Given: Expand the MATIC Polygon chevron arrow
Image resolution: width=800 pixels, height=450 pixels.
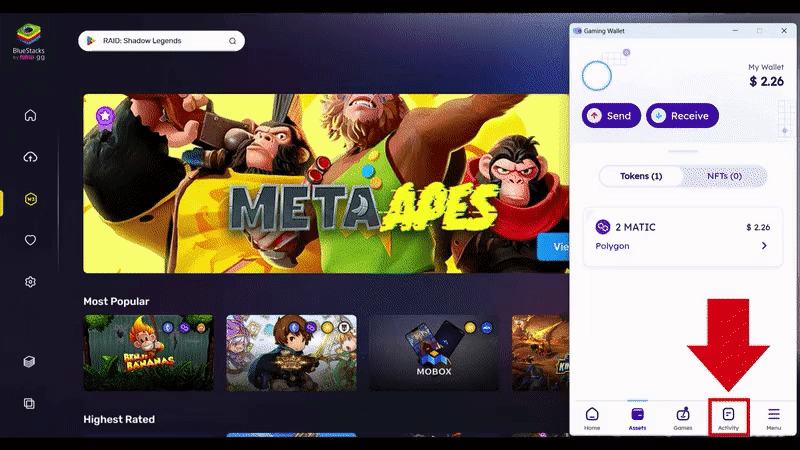Looking at the screenshot, I should pos(764,246).
